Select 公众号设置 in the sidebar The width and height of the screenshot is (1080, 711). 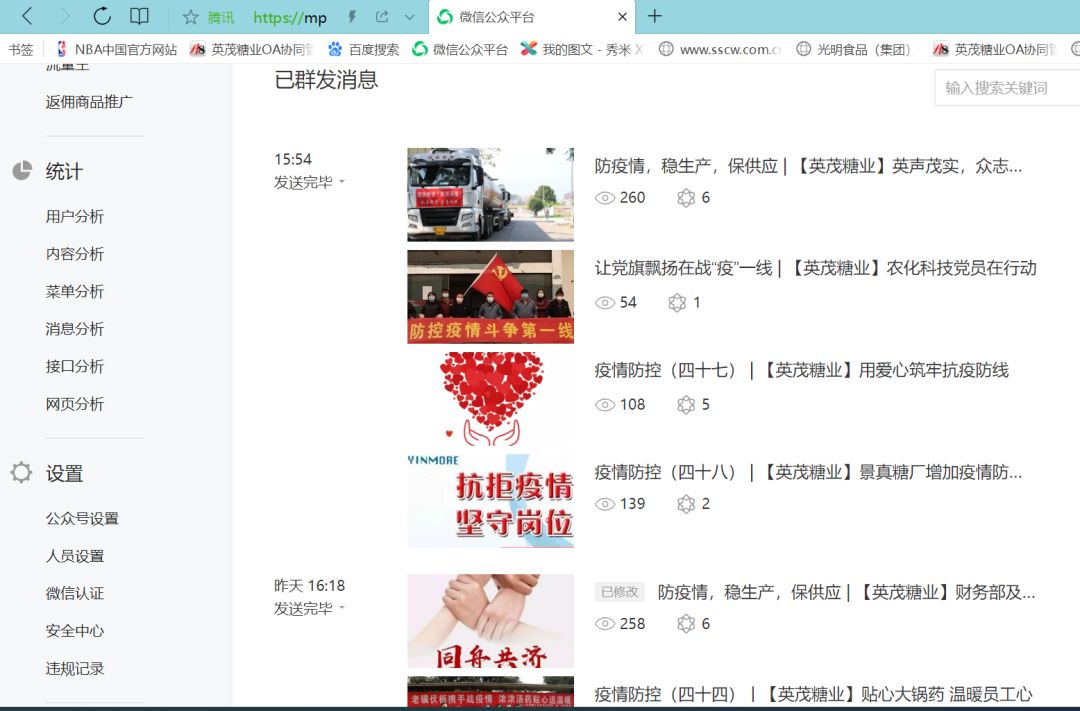pos(82,518)
